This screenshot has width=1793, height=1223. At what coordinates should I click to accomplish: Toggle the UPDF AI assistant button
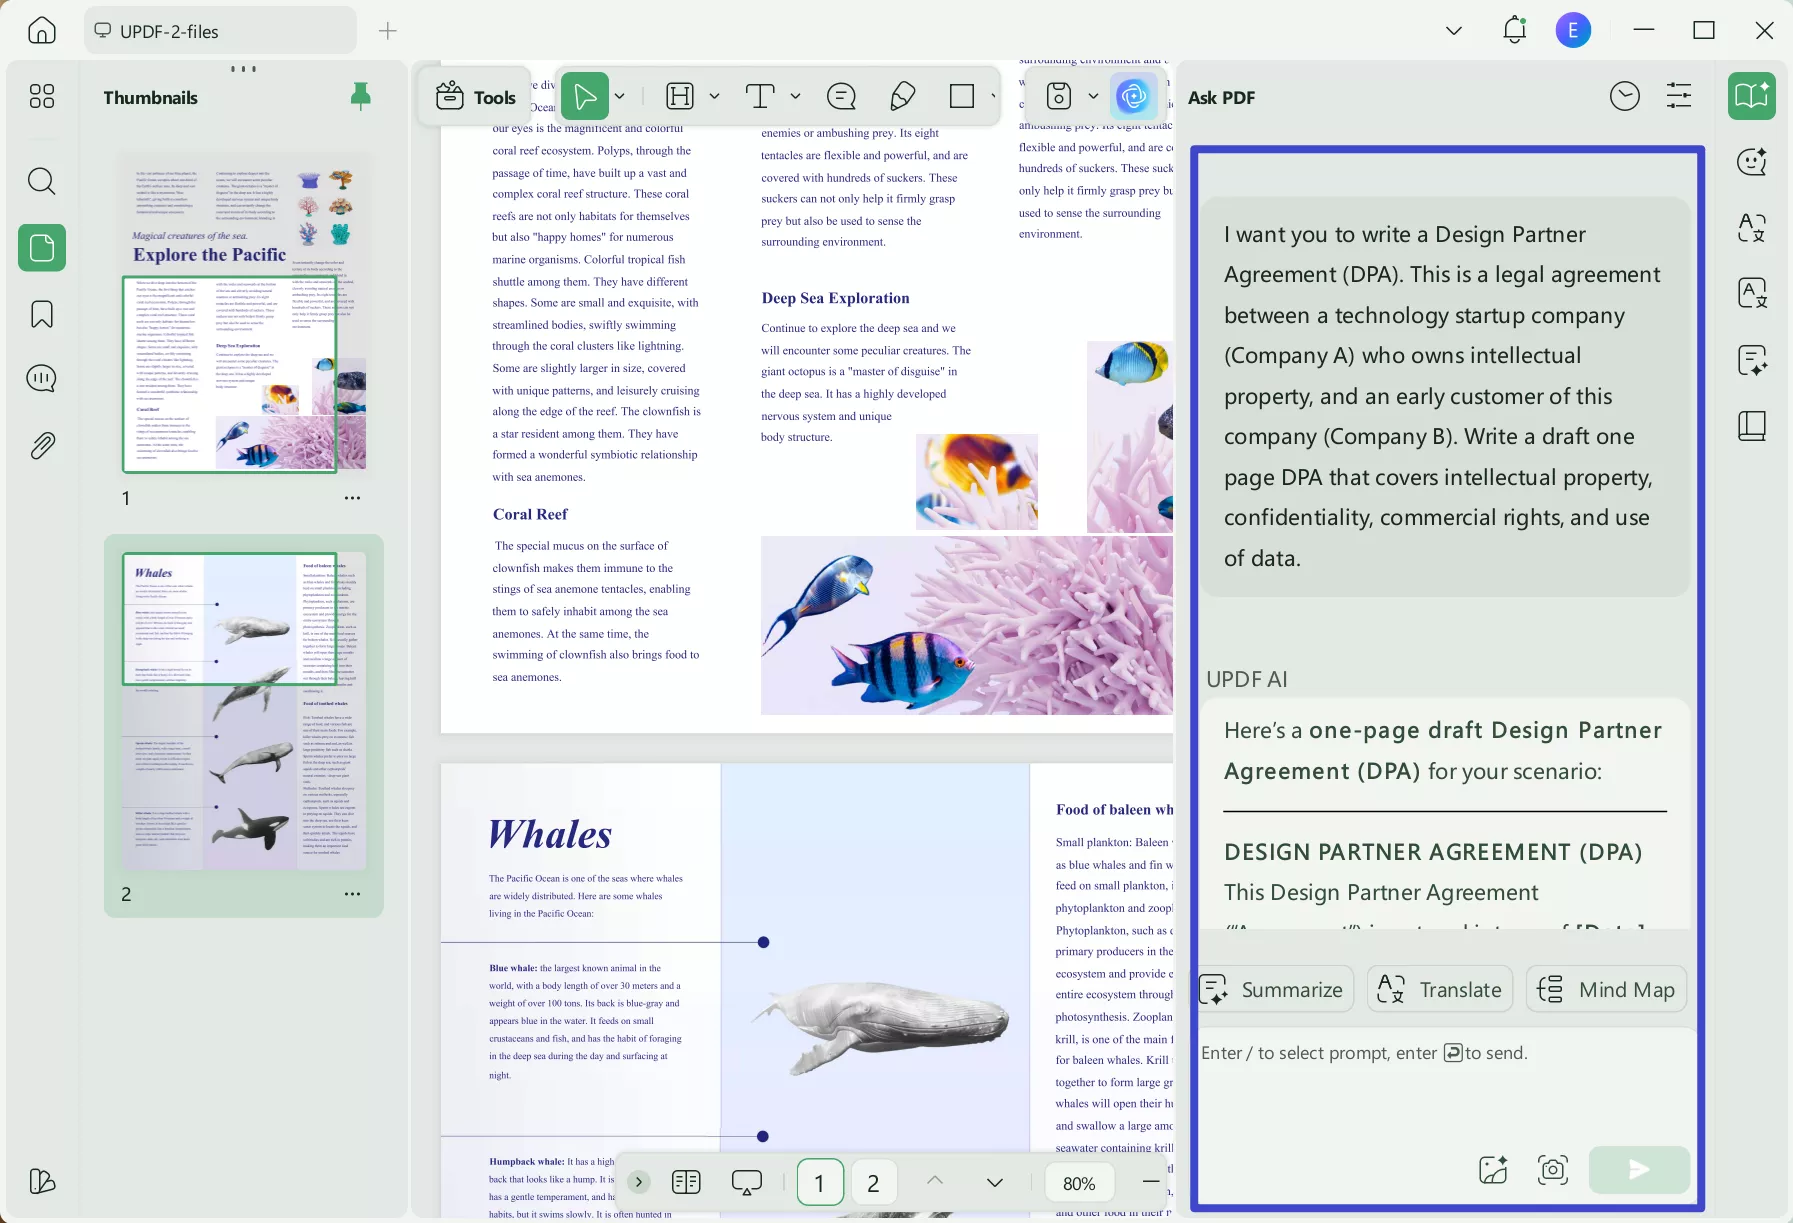point(1133,96)
